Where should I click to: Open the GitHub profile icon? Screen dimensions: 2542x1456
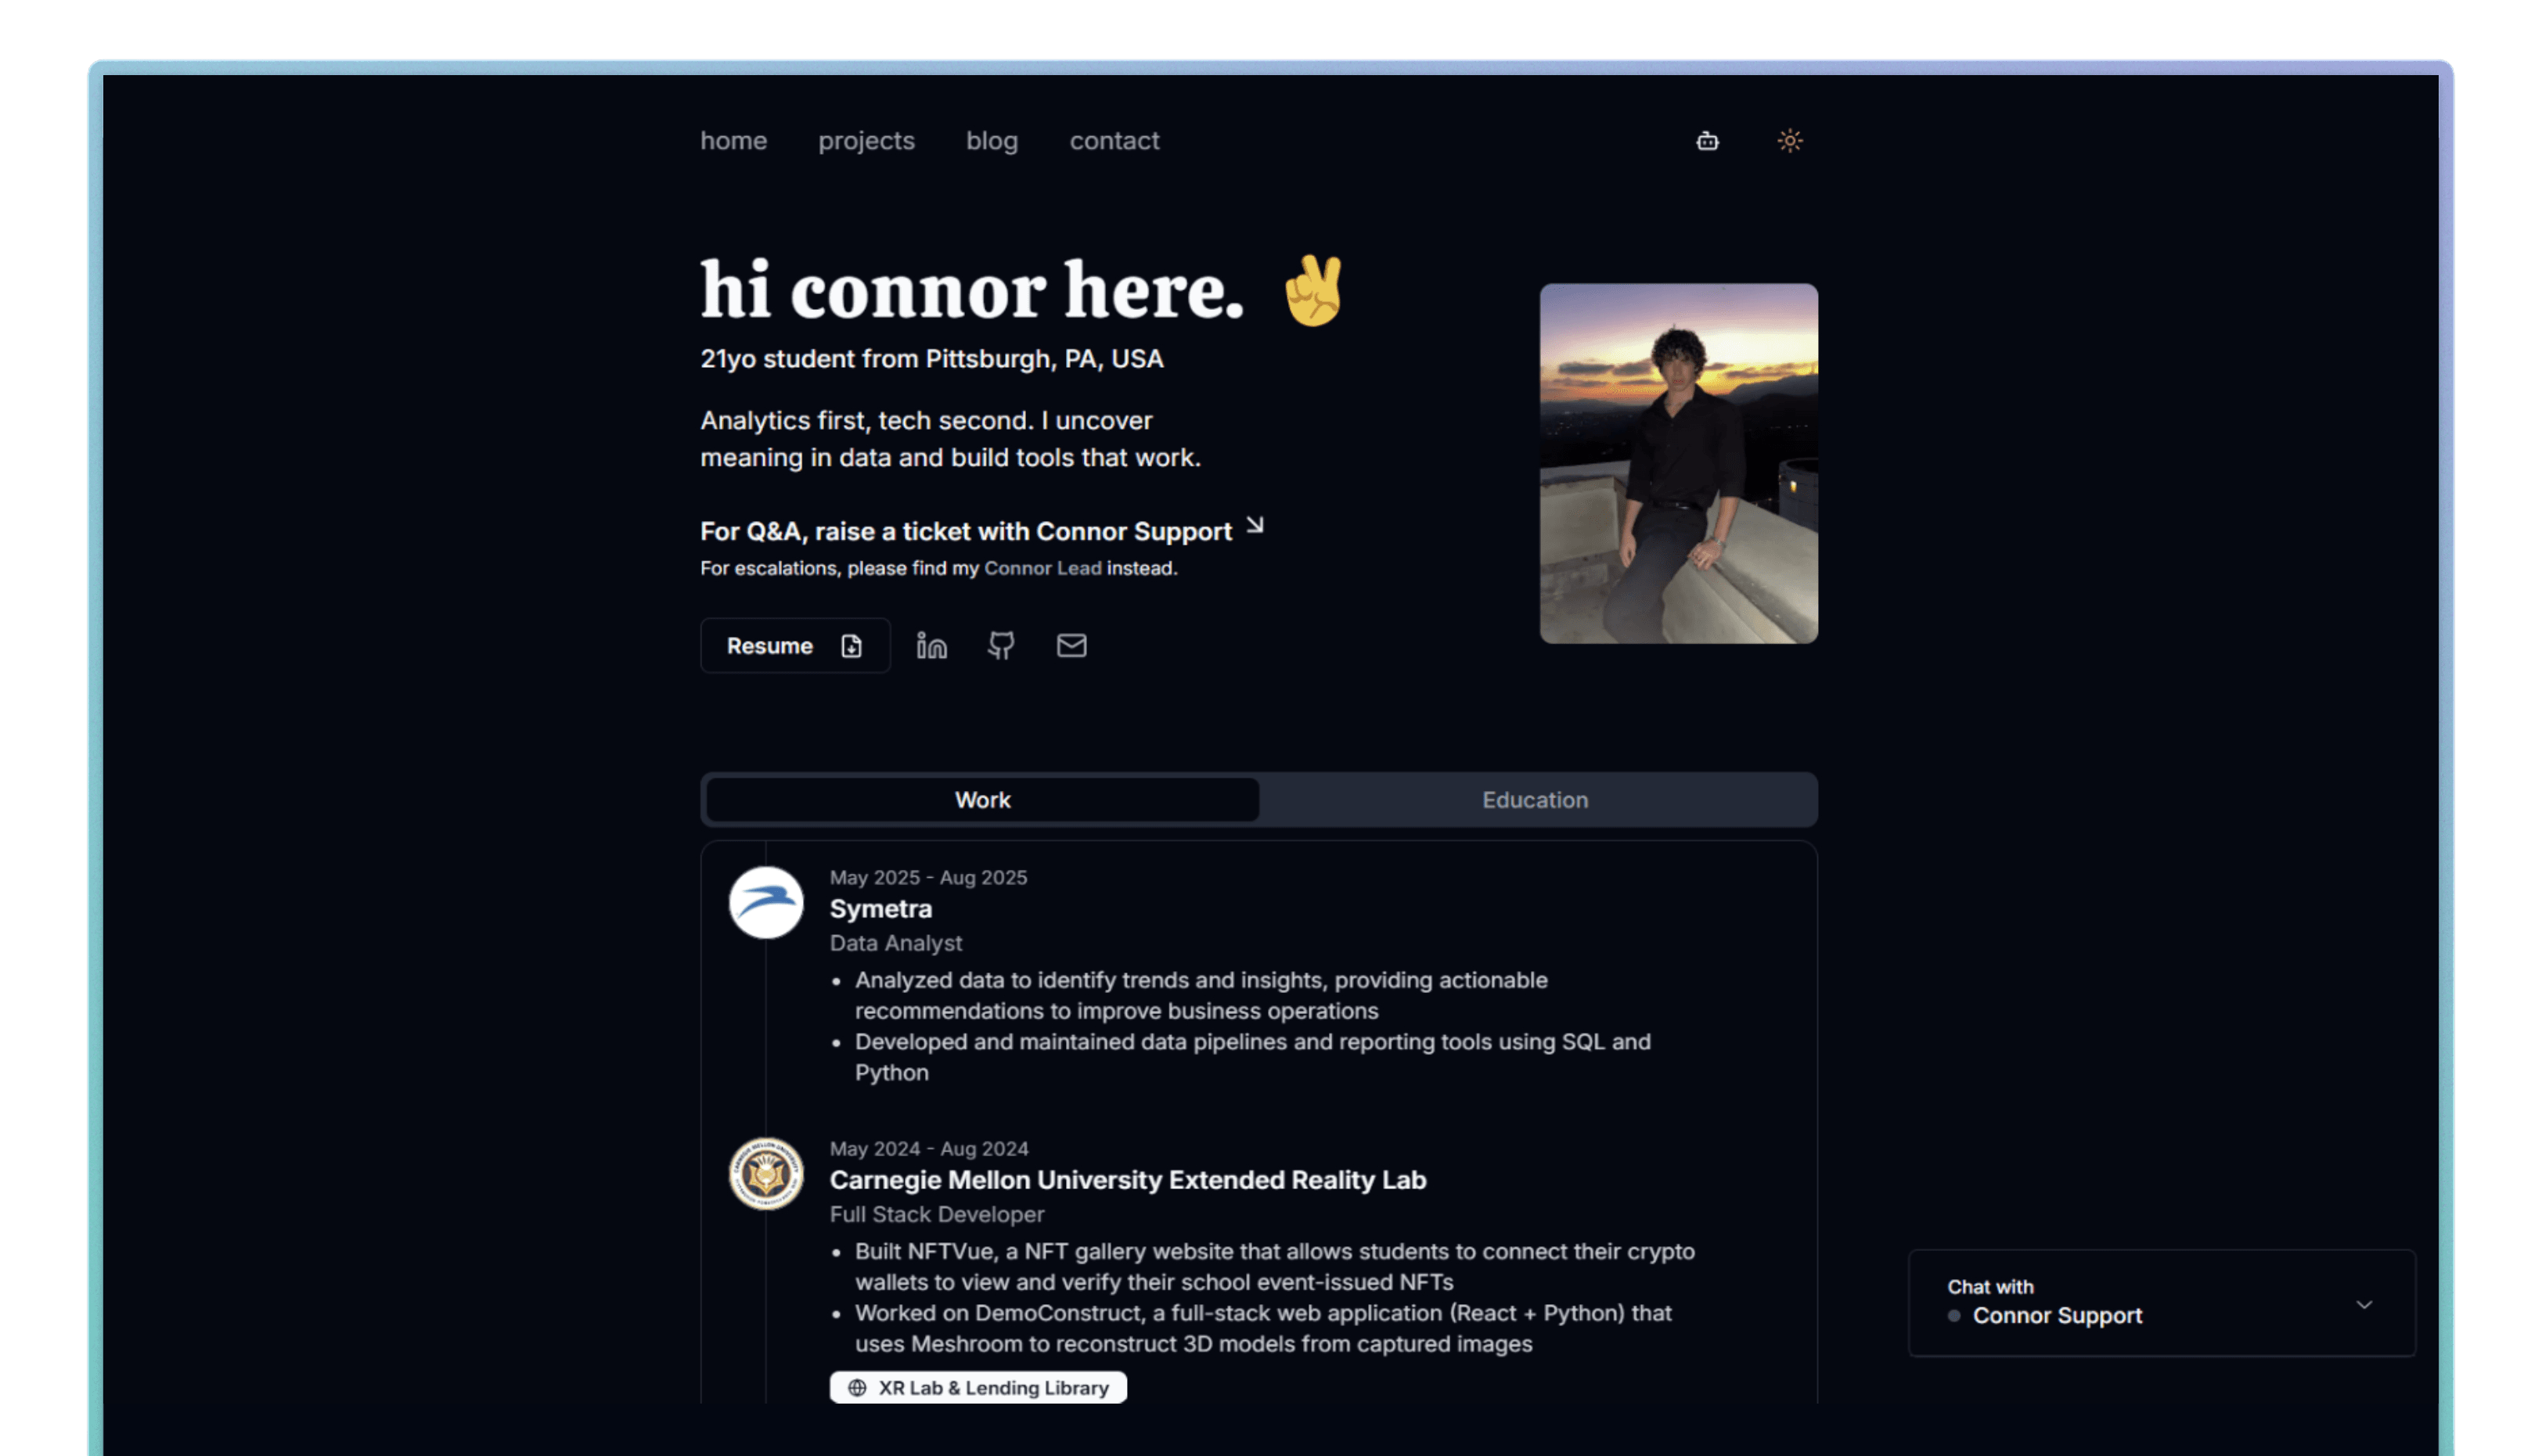tap(1001, 646)
